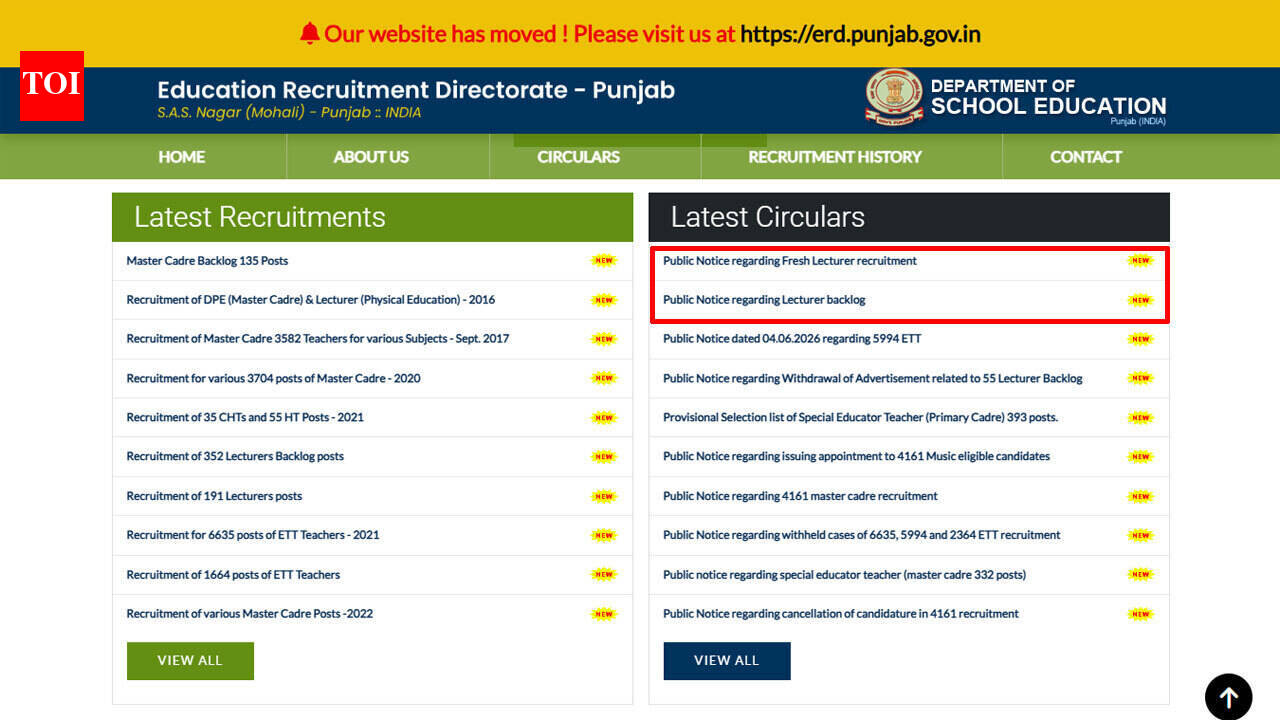Open Recruitment of 352 Lecturers Backlog posts
Image resolution: width=1280 pixels, height=720 pixels.
click(235, 457)
